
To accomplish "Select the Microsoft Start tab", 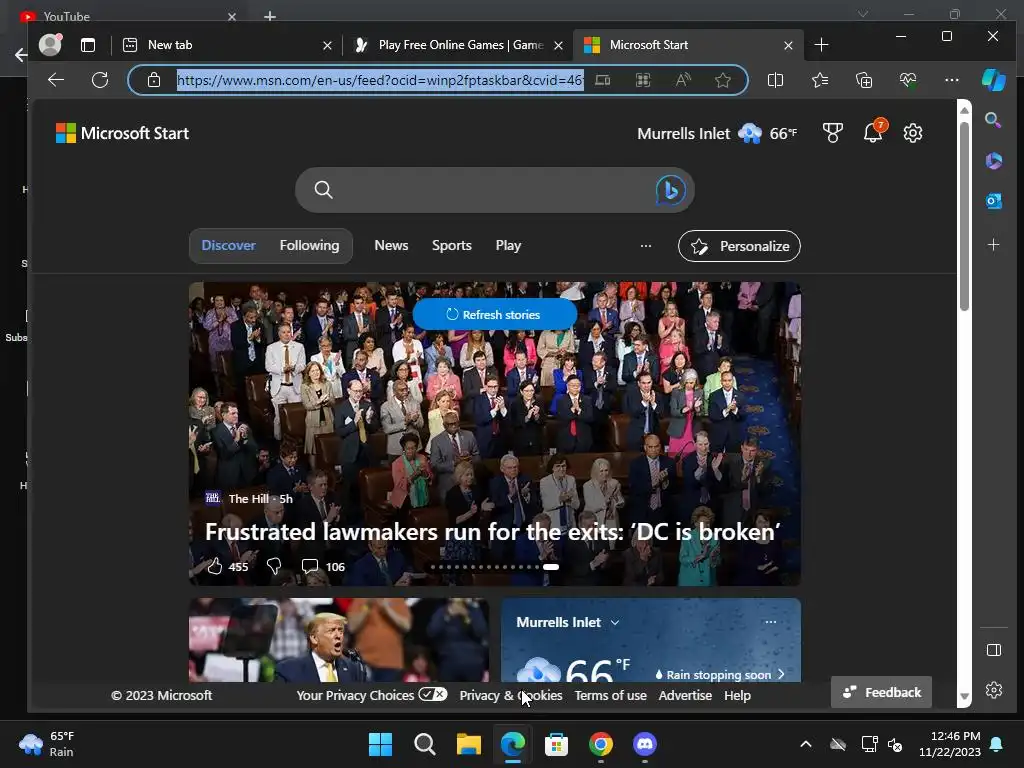I will [686, 45].
